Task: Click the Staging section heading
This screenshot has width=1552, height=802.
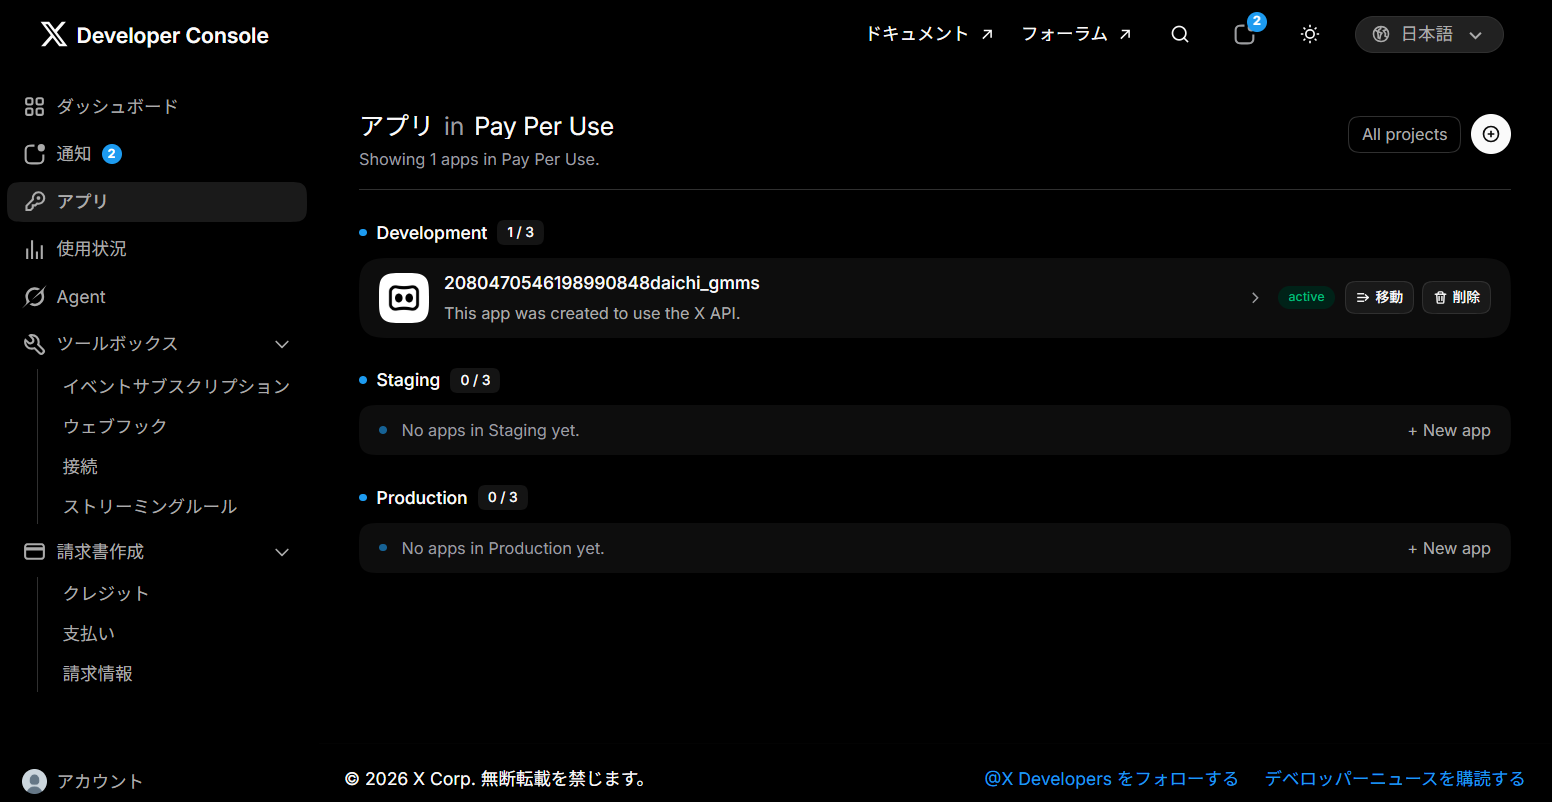Action: [x=408, y=380]
